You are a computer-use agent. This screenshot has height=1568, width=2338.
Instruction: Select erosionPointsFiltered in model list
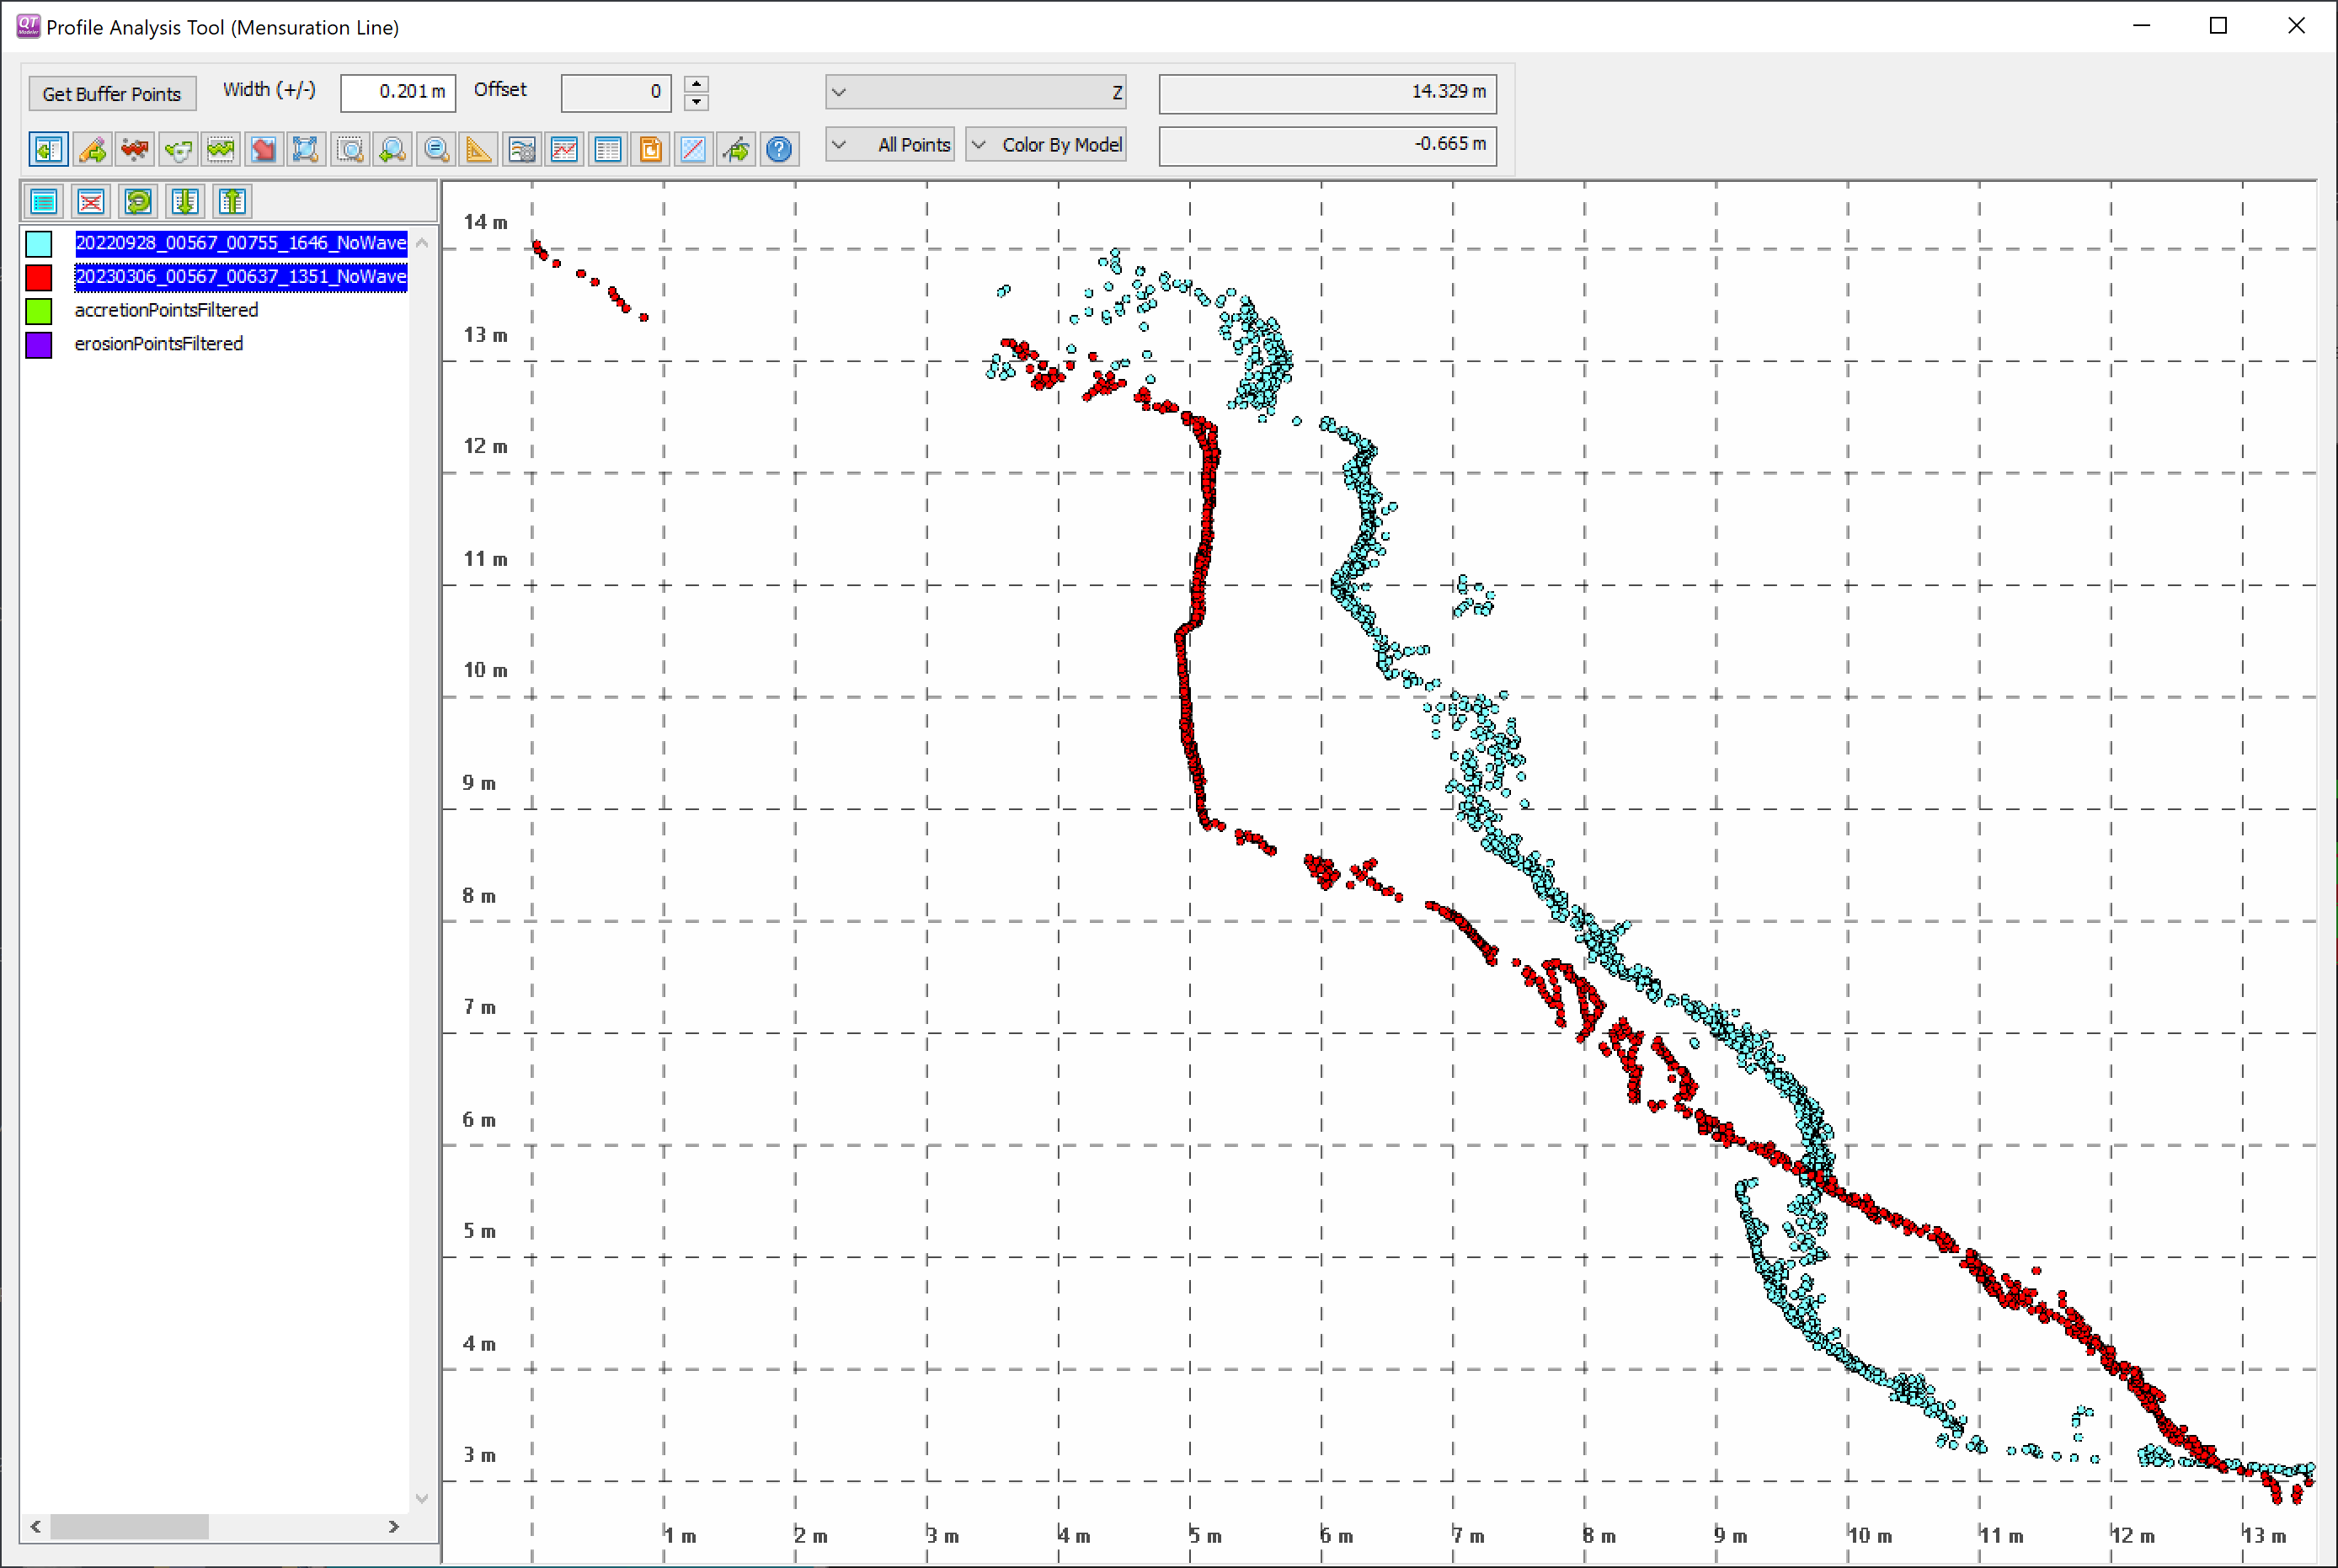pyautogui.click(x=158, y=344)
